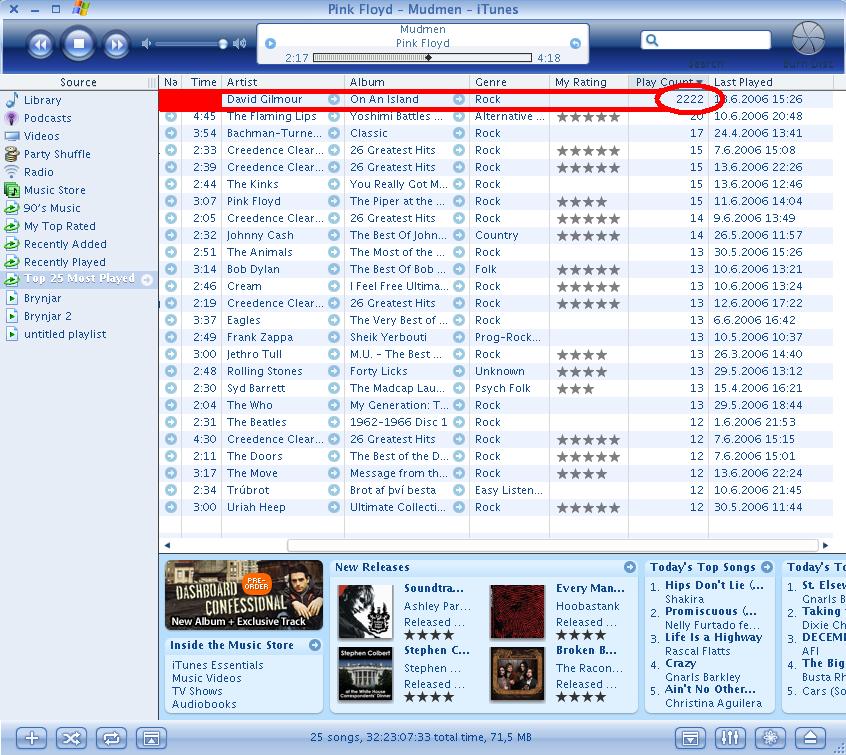Click the right arrow beside the song title display

(x=575, y=43)
